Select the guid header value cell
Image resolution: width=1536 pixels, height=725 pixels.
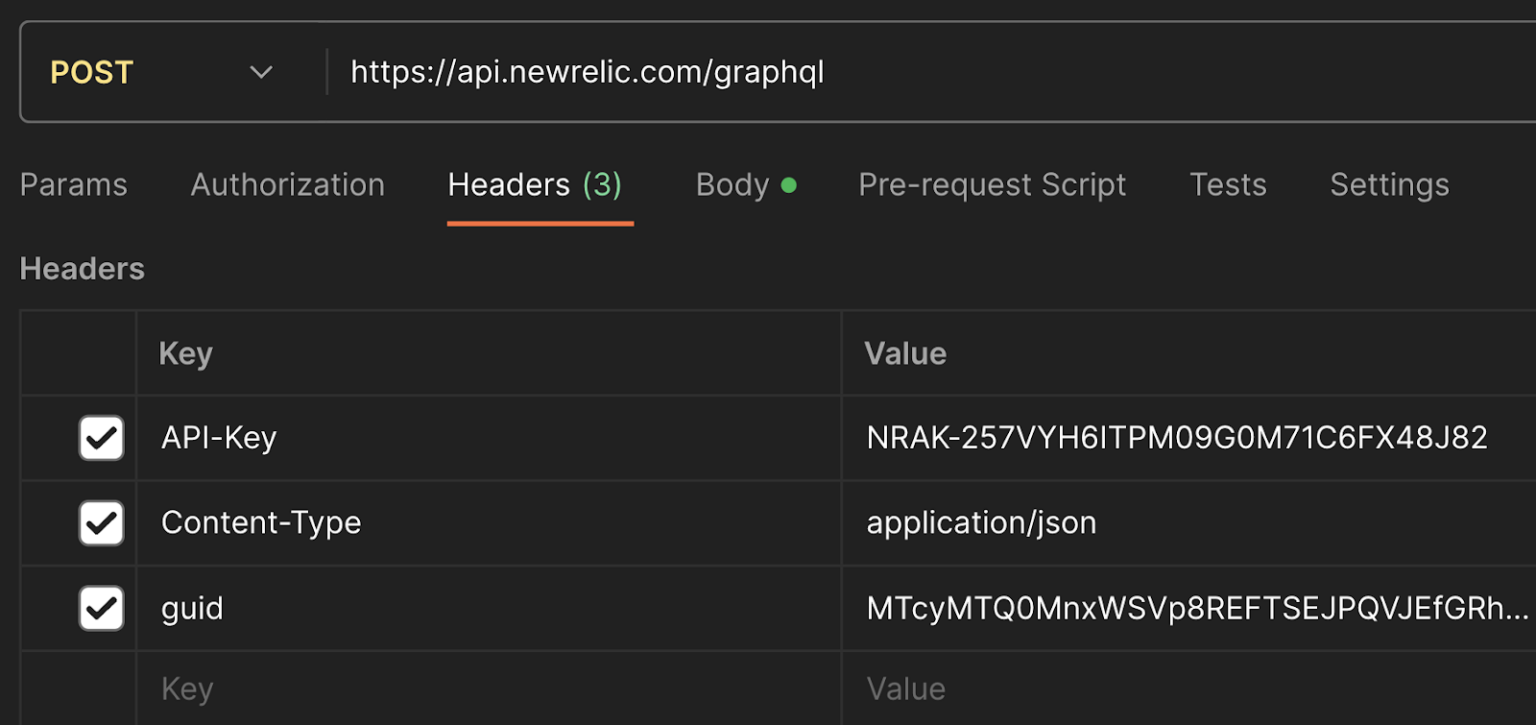tap(1196, 608)
